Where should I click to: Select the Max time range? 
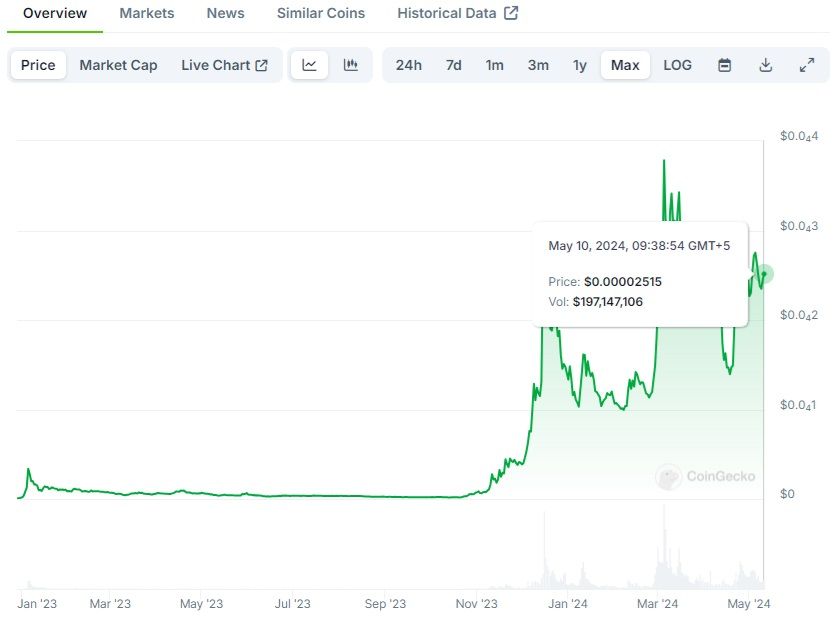click(x=625, y=65)
